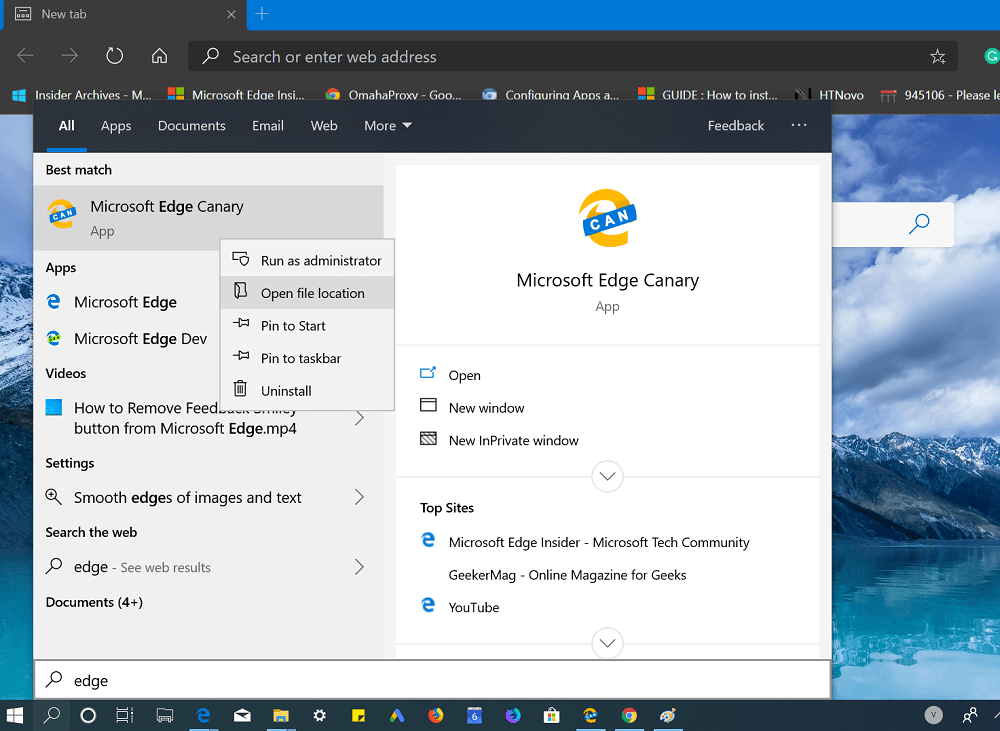Choose Pin to Start from context menu
The image size is (1000, 731).
307,325
